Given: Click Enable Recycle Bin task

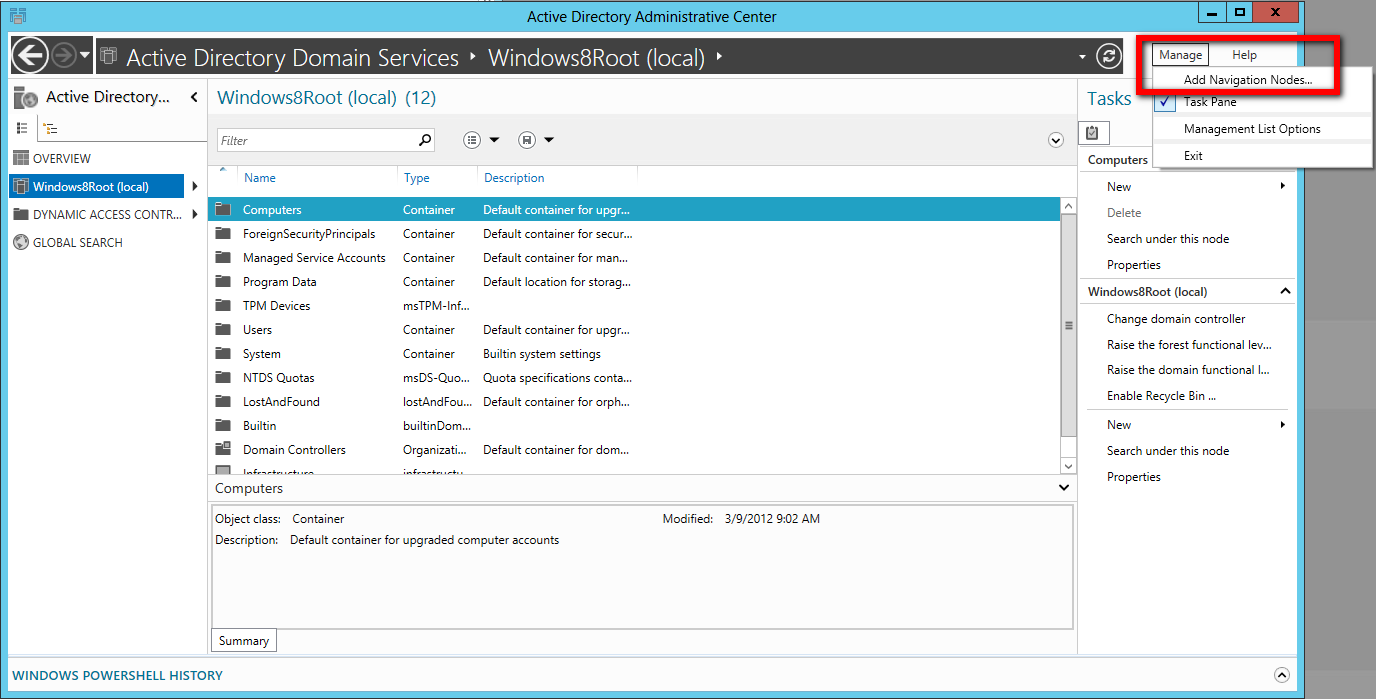Looking at the screenshot, I should (1161, 396).
